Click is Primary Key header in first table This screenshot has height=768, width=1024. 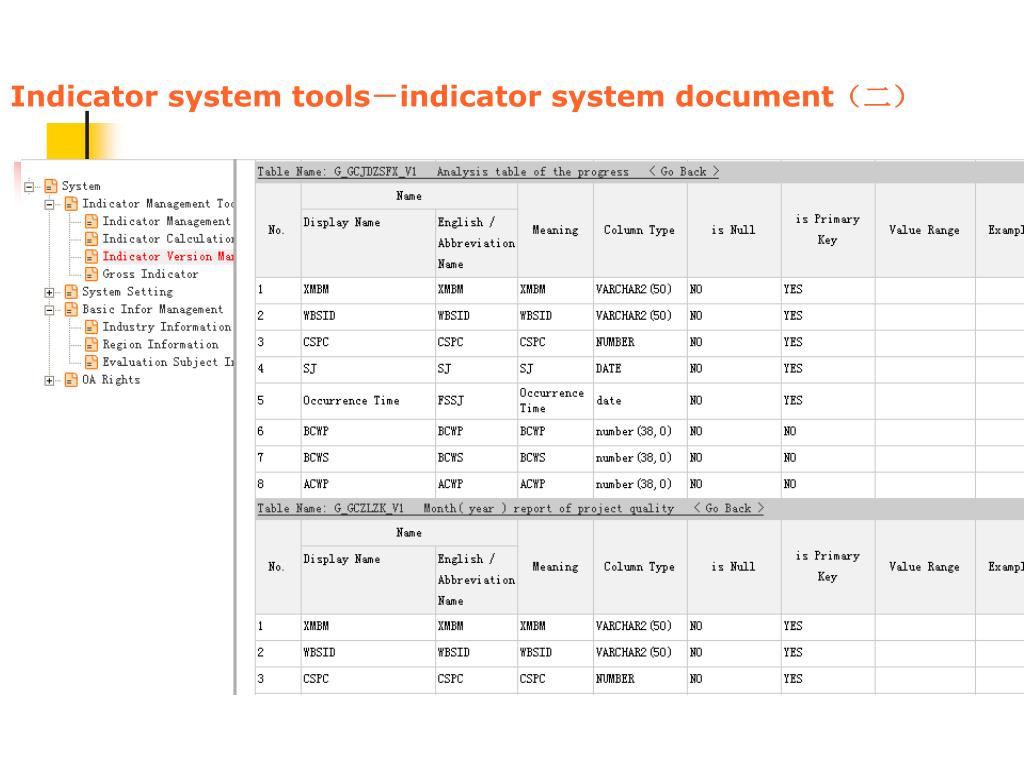pos(827,230)
